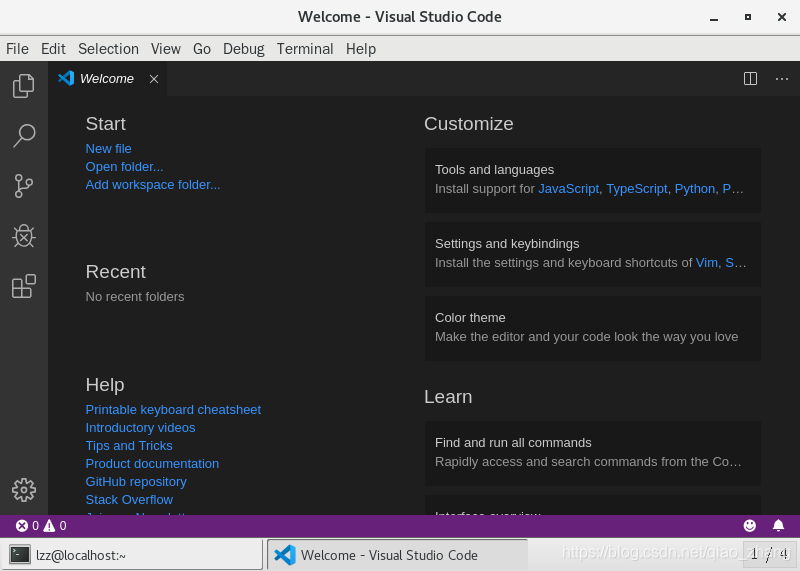Open the Edit menu

pos(53,49)
